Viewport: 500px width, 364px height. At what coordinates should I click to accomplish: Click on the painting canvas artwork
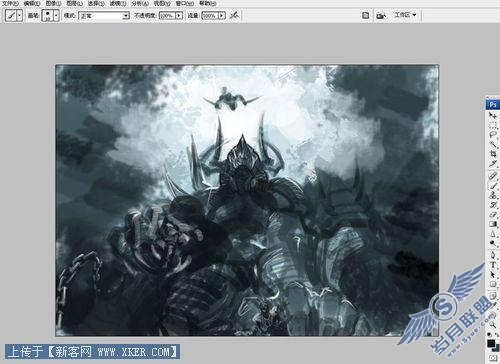[247, 200]
